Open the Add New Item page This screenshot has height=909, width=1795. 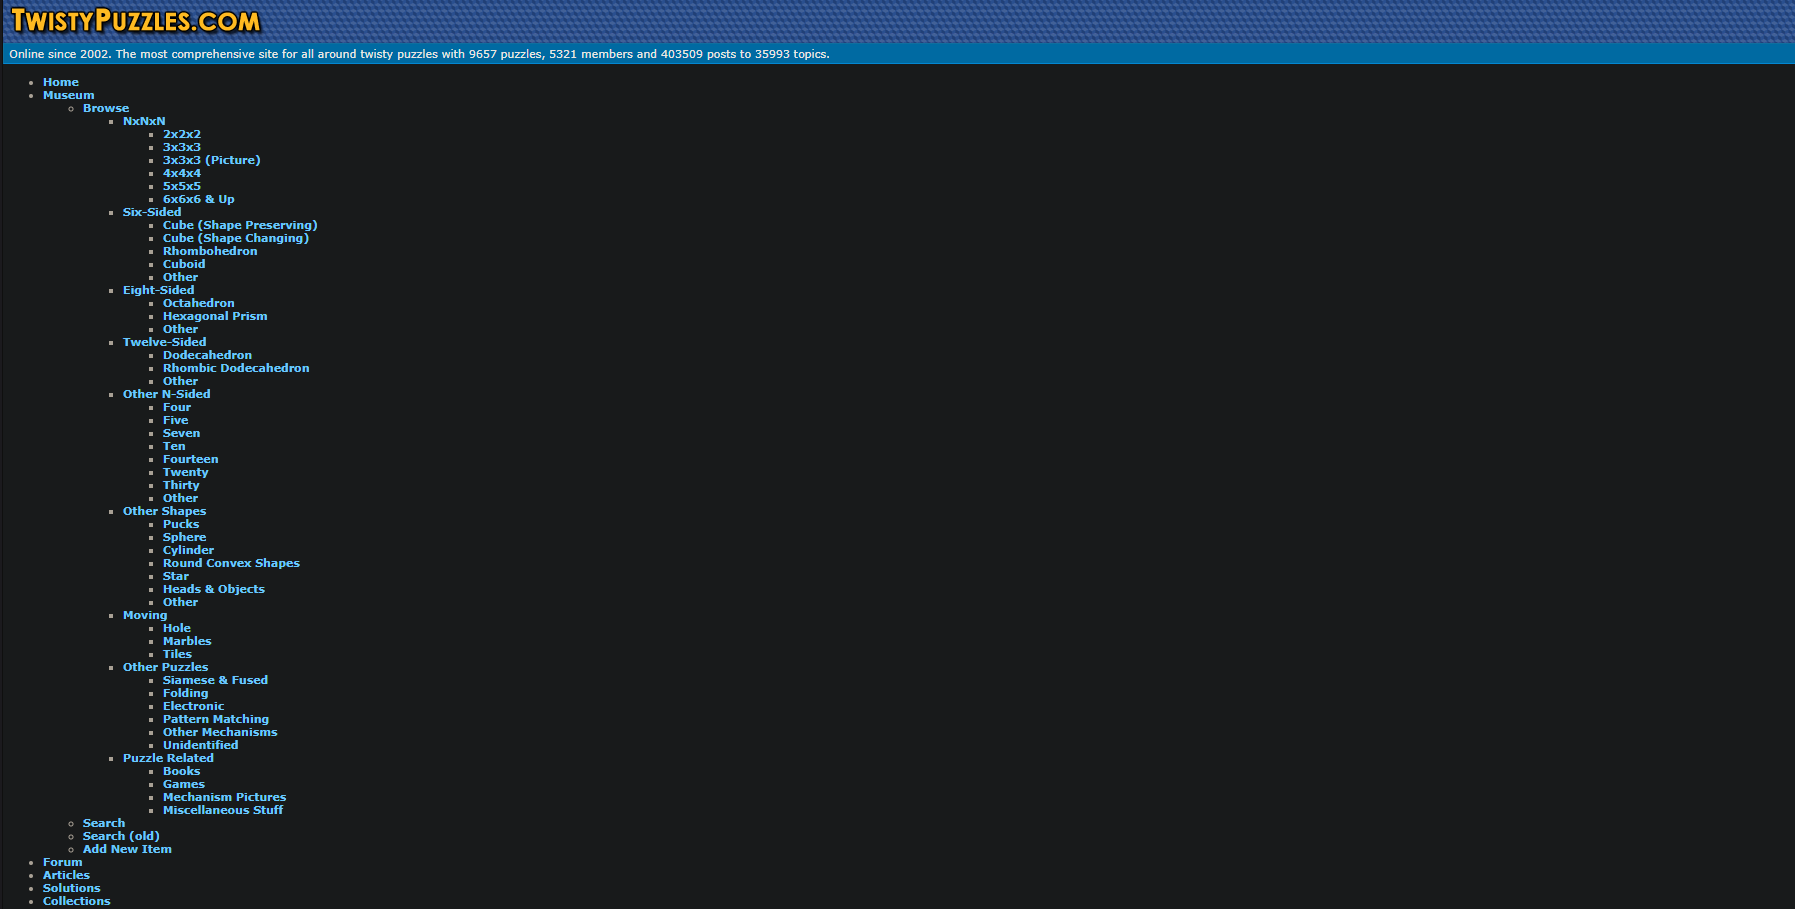pos(127,848)
